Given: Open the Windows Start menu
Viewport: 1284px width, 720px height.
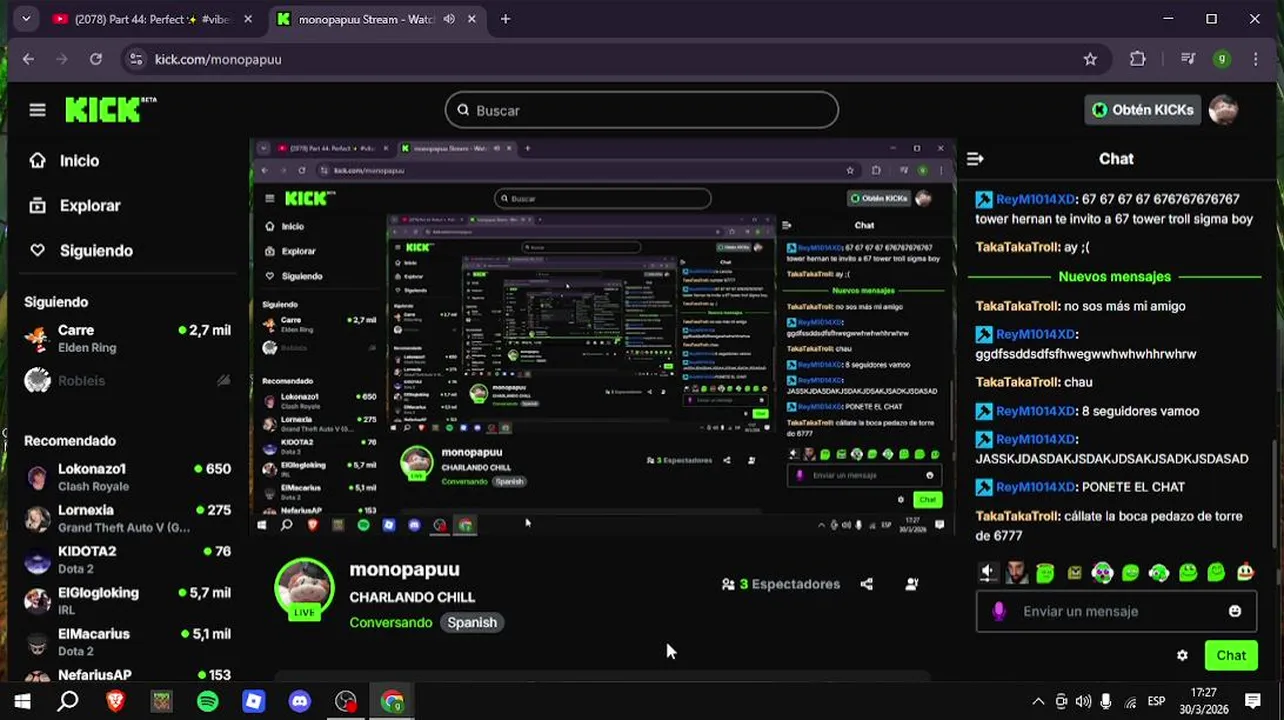Looking at the screenshot, I should pos(22,702).
